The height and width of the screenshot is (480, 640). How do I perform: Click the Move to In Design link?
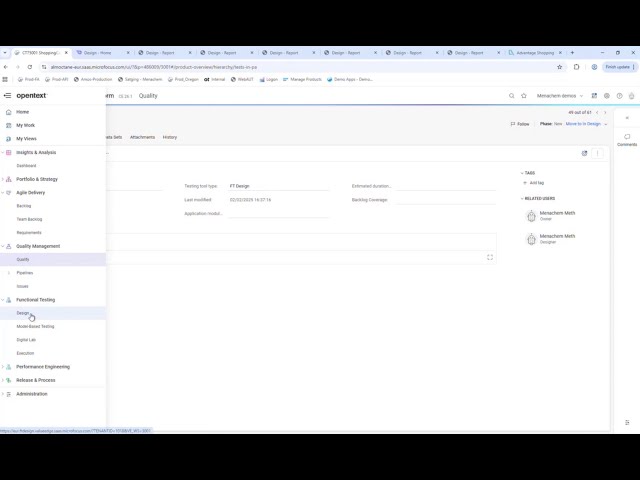click(583, 124)
